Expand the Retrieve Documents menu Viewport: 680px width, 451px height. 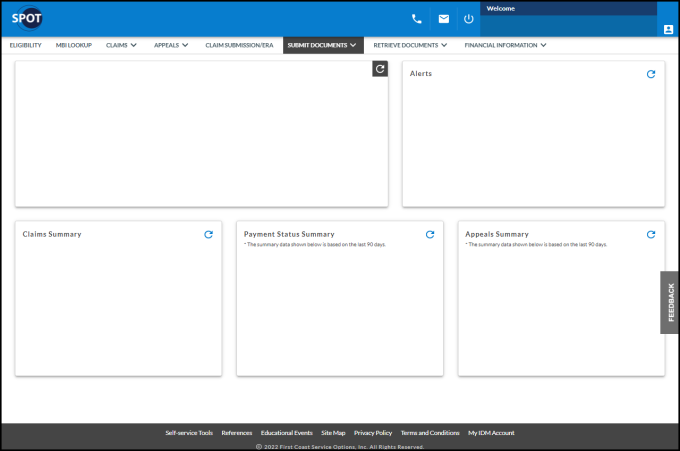[410, 45]
